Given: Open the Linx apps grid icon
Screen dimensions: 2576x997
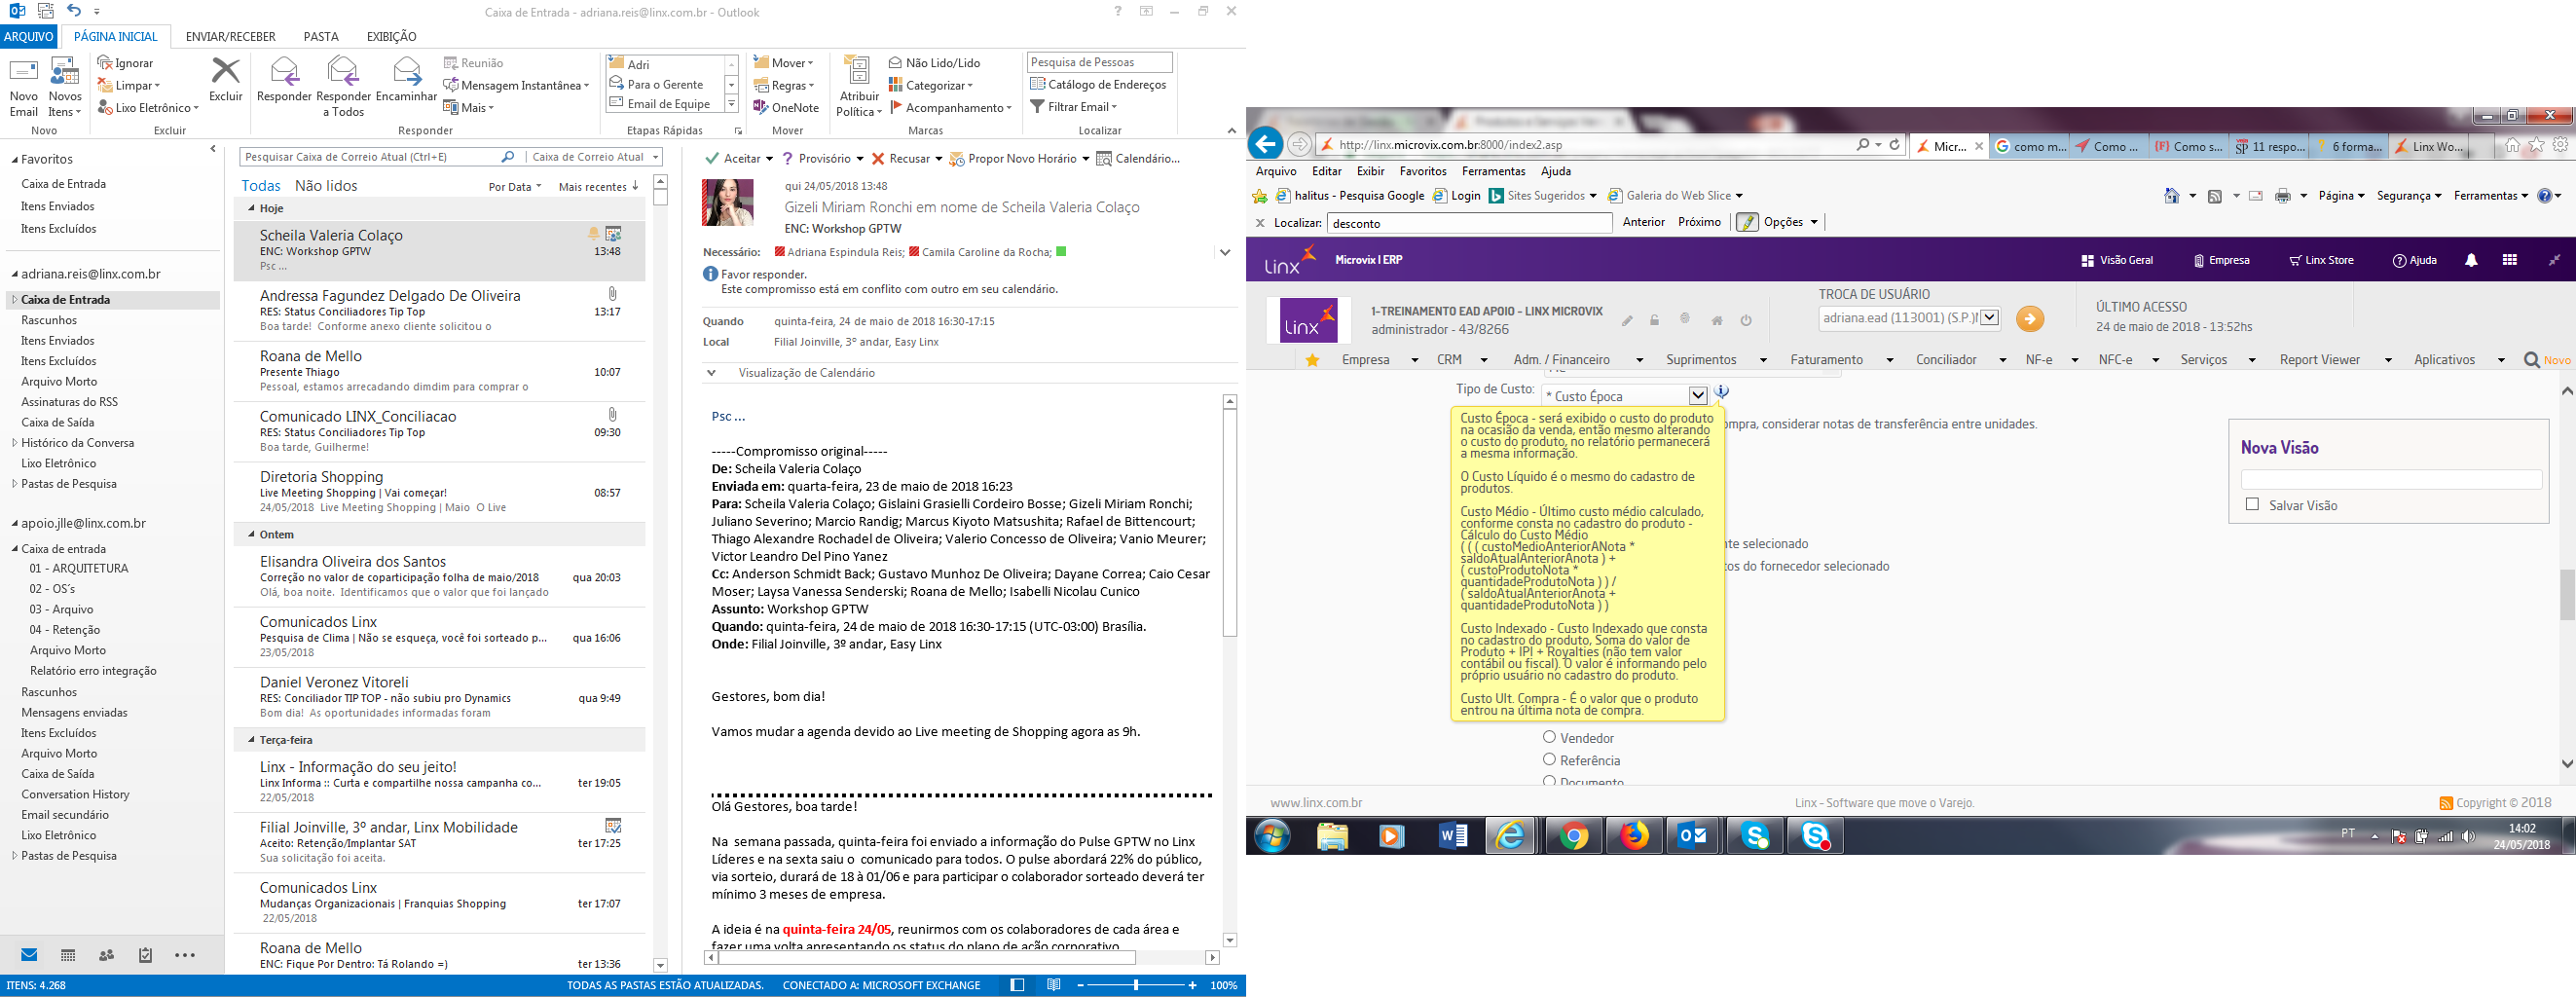Looking at the screenshot, I should coord(2509,260).
